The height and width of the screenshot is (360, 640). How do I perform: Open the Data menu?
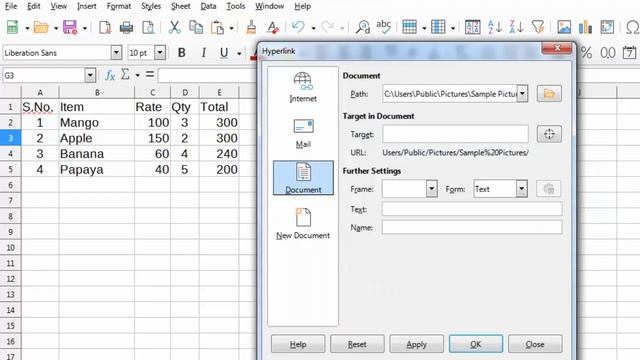[x=208, y=6]
